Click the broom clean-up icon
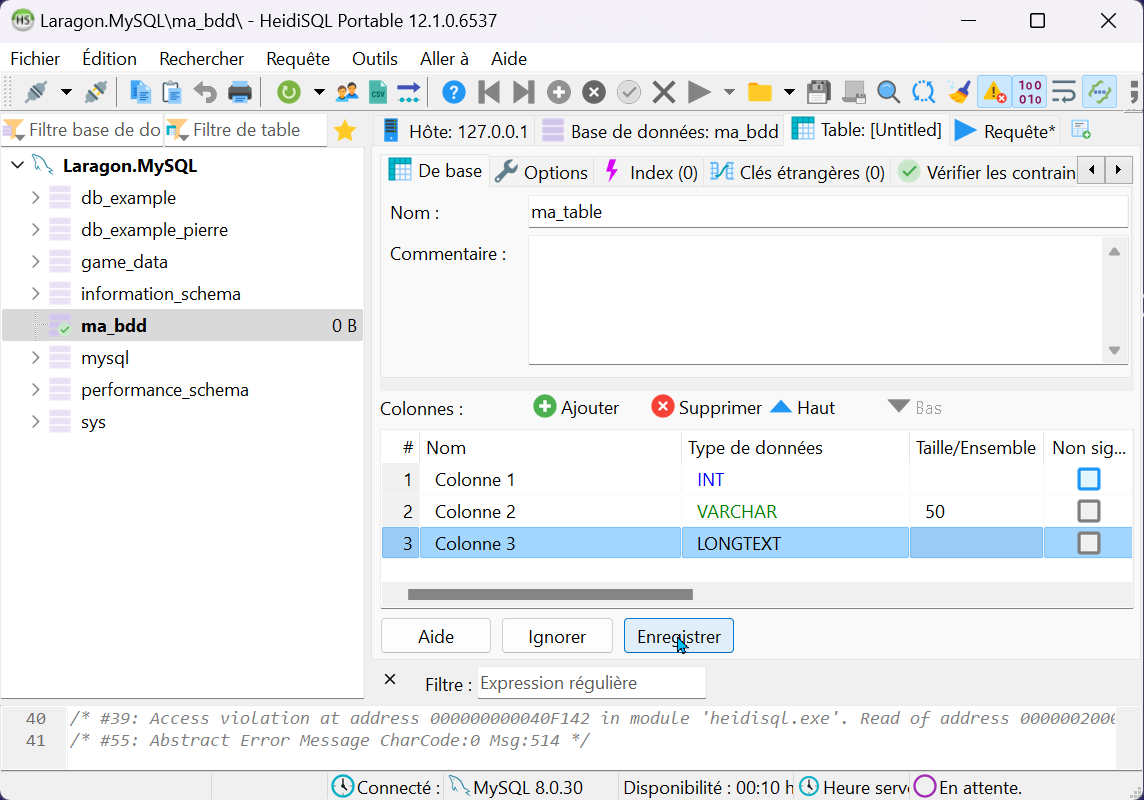This screenshot has height=800, width=1144. pyautogui.click(x=960, y=93)
